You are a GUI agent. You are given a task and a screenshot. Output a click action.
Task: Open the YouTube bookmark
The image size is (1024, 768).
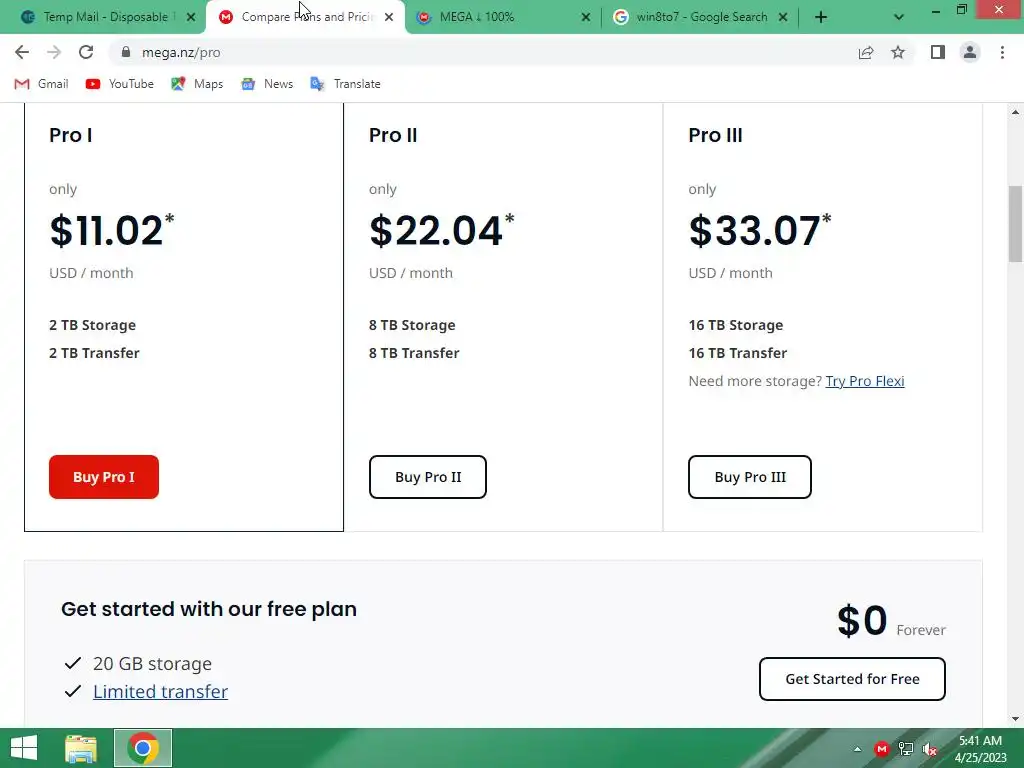120,84
